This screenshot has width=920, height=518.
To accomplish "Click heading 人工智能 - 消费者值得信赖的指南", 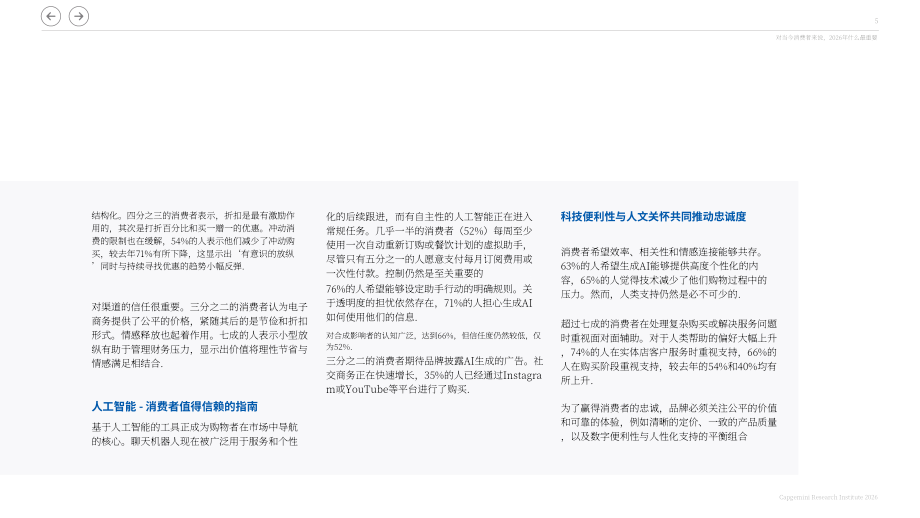I will [174, 407].
